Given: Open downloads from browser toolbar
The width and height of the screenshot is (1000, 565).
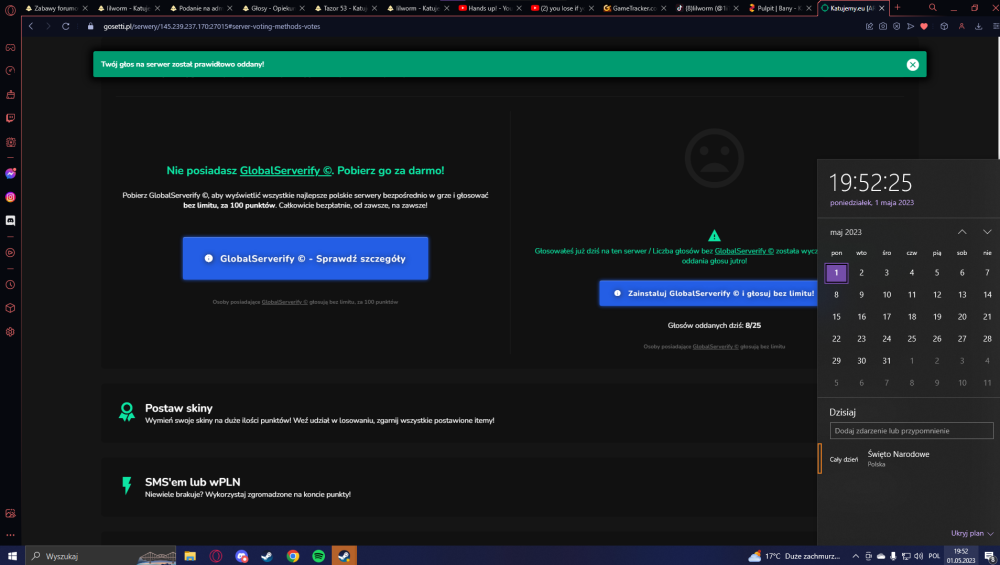Looking at the screenshot, I should [x=978, y=26].
